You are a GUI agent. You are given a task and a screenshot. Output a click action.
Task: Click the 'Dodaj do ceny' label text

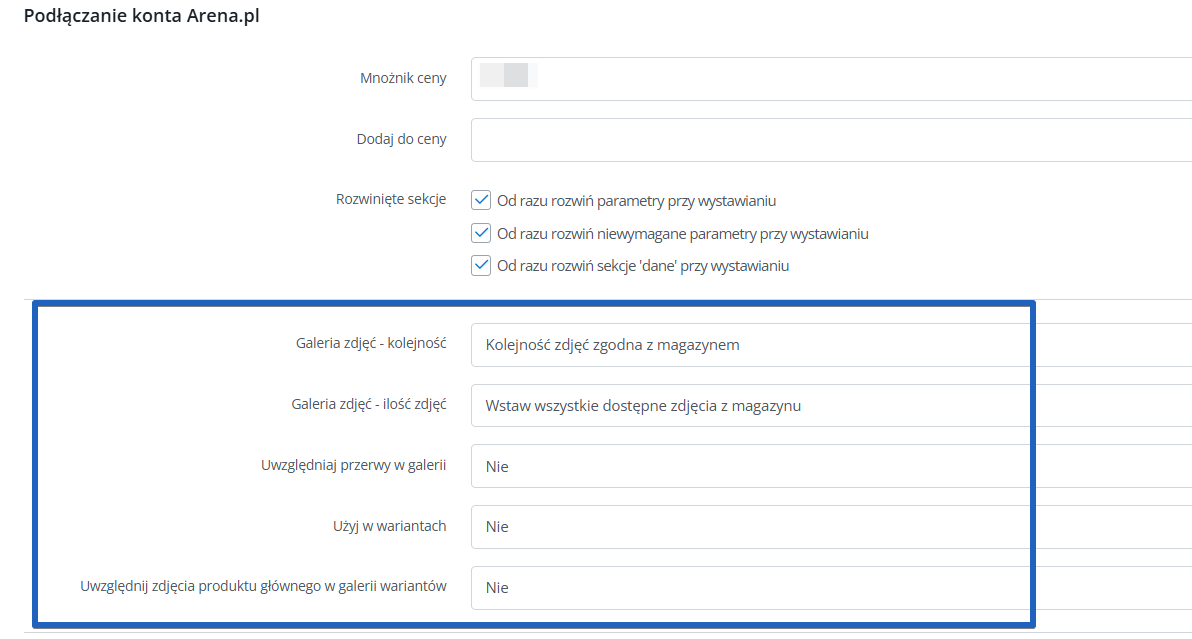(401, 140)
